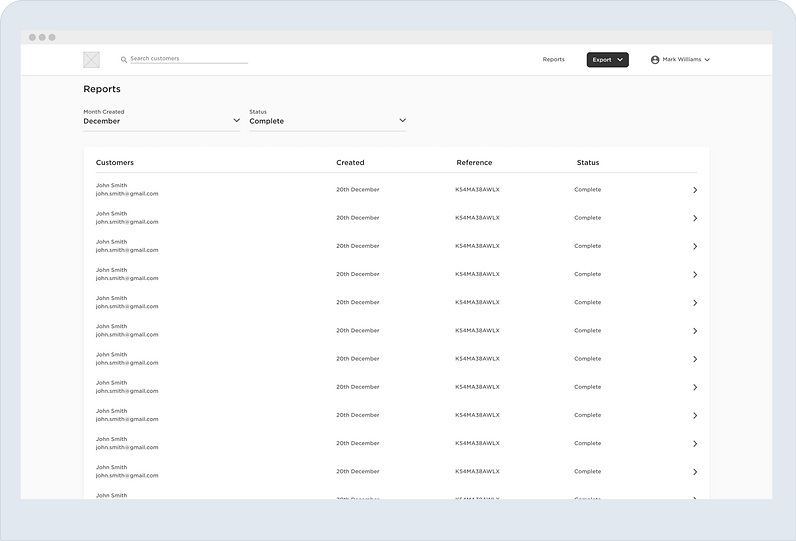Click the Status column header in table
Image resolution: width=796 pixels, height=541 pixels.
pos(588,162)
